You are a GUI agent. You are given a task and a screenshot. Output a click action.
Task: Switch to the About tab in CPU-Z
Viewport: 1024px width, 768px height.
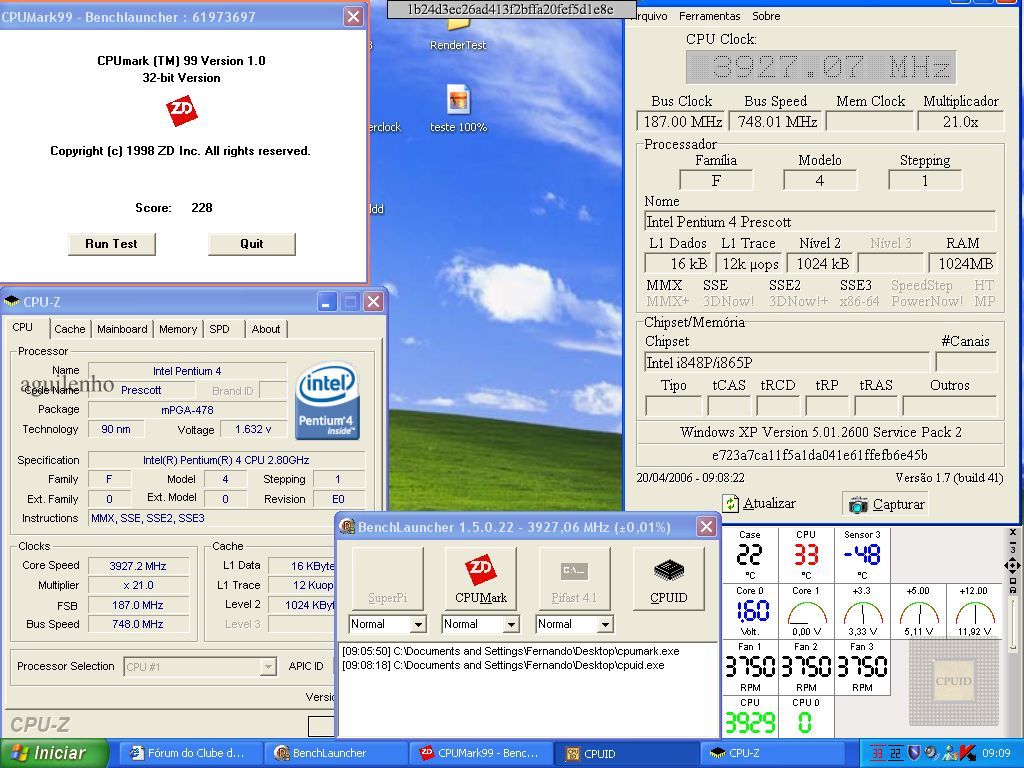[x=266, y=328]
